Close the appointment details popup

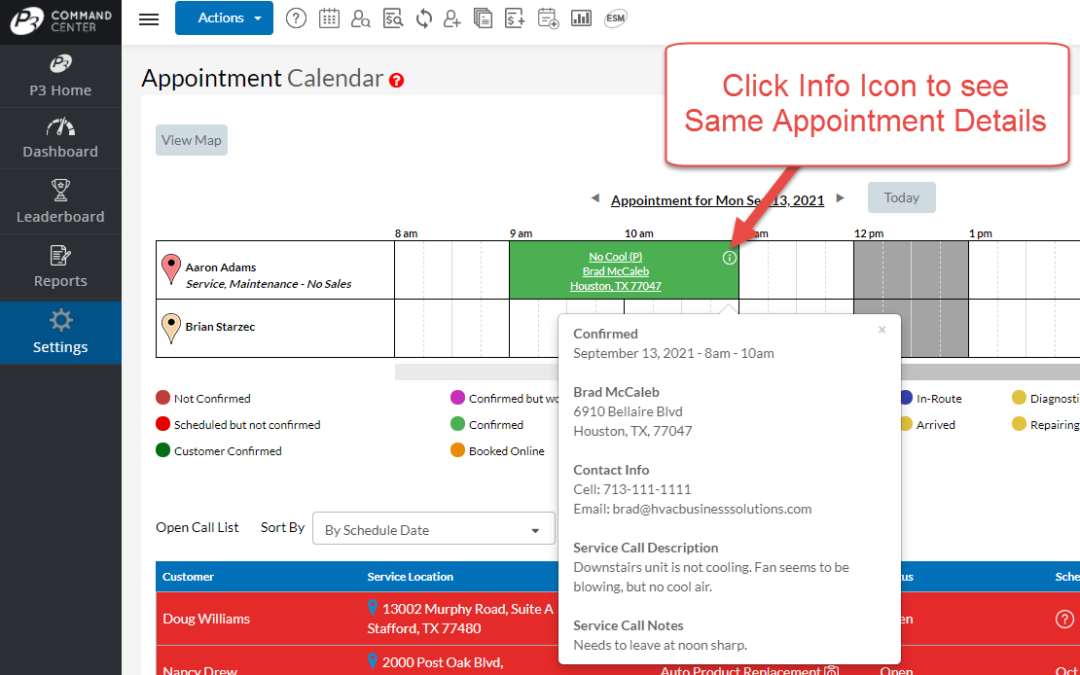click(882, 330)
